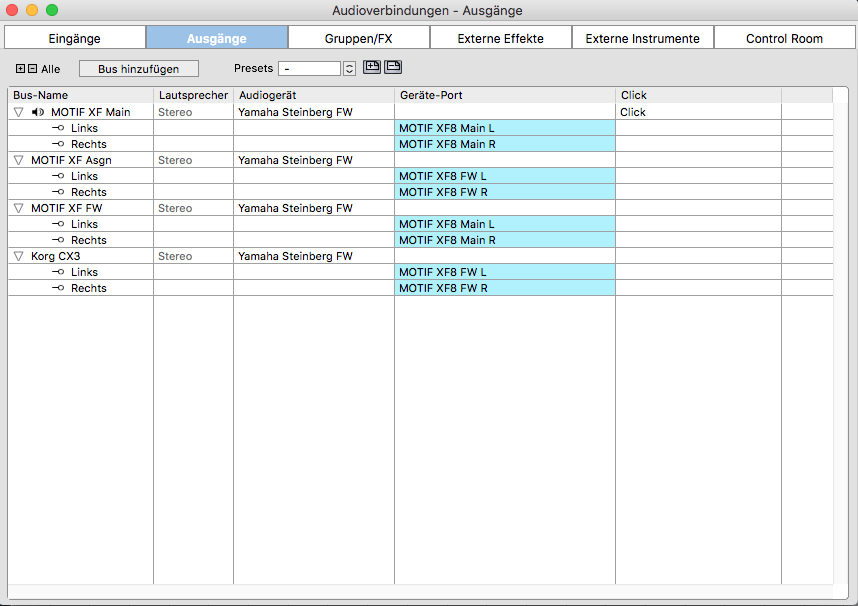Select the MOTIF XF FW bus name
The height and width of the screenshot is (606, 858).
pyautogui.click(x=67, y=209)
